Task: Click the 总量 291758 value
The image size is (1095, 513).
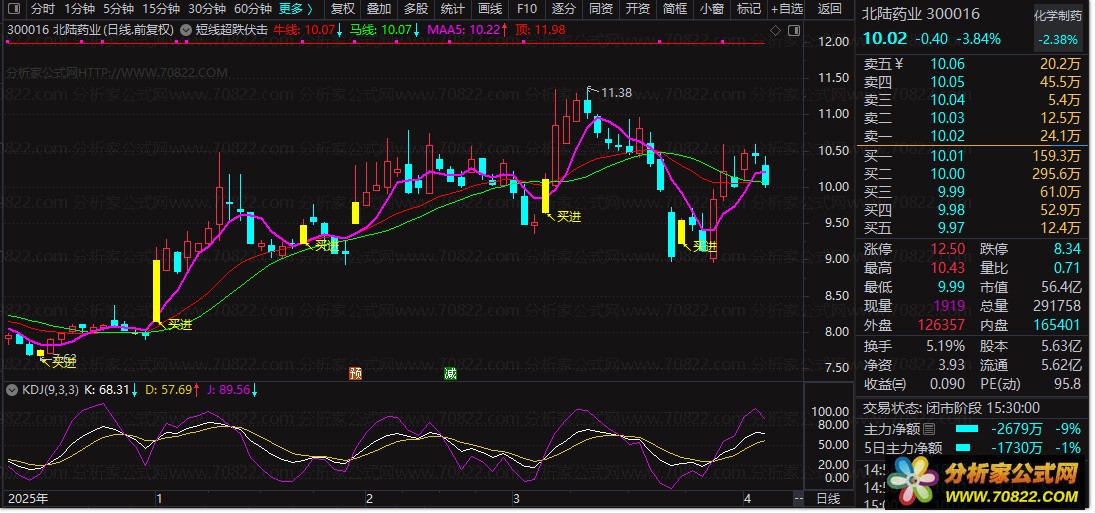Action: [1057, 306]
